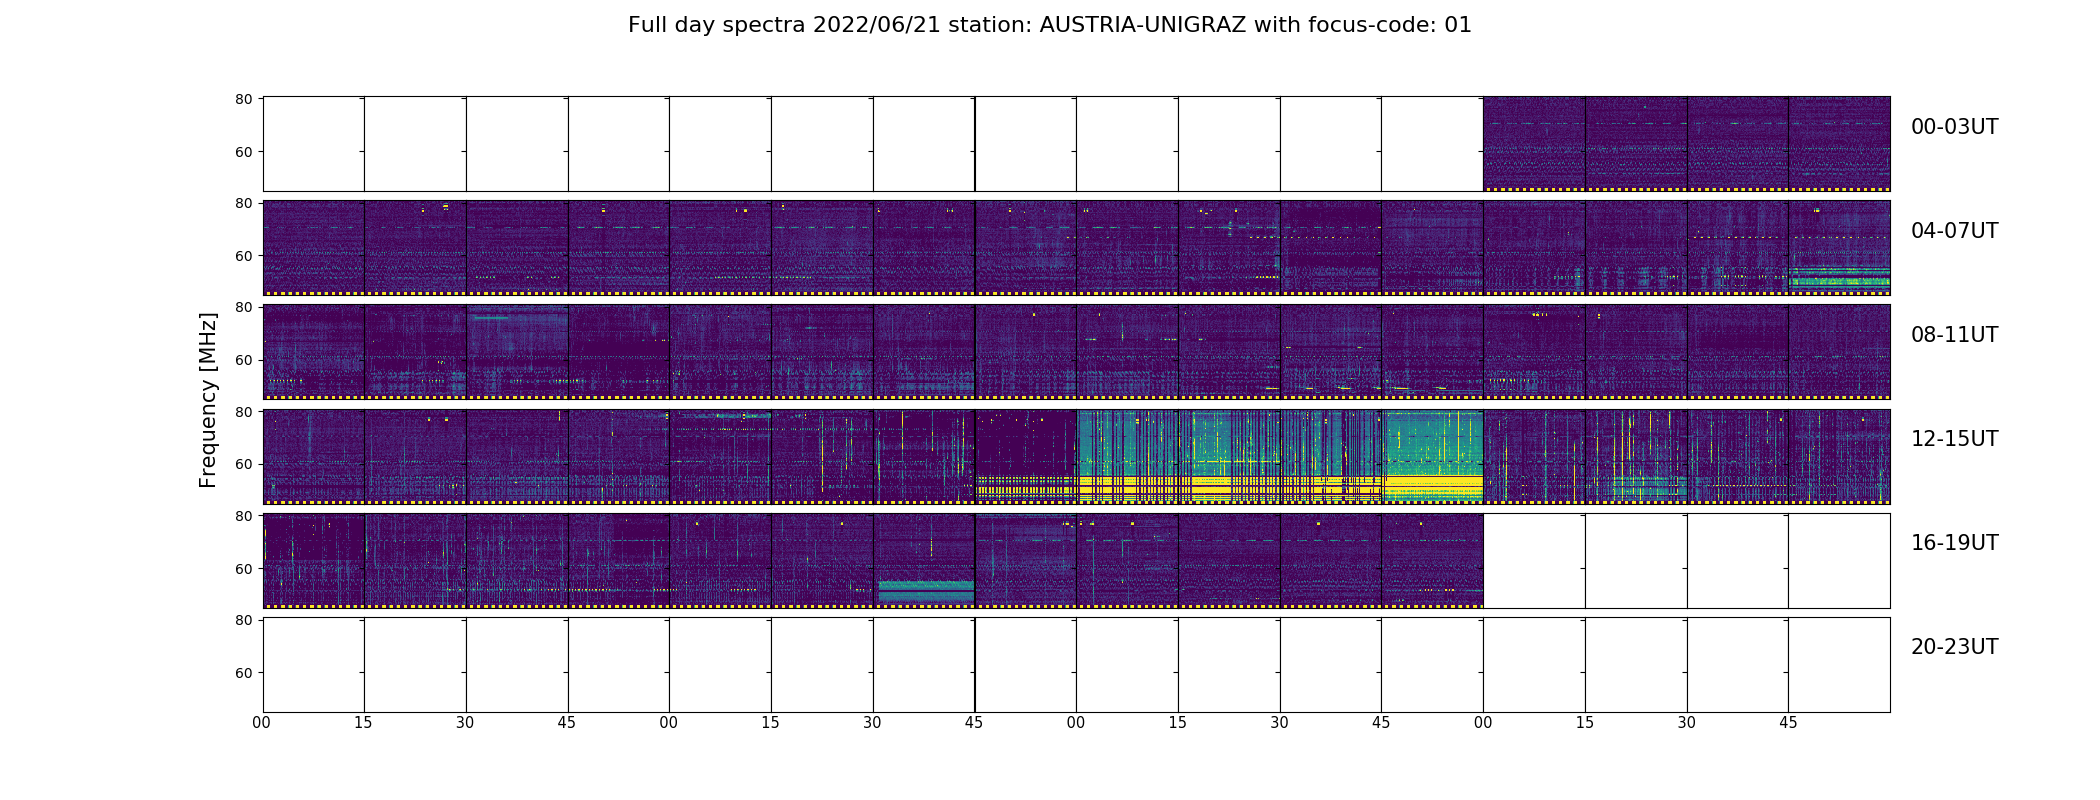
Task: Click the 60 tick of the 04-07UT row
Action: pyautogui.click(x=243, y=256)
